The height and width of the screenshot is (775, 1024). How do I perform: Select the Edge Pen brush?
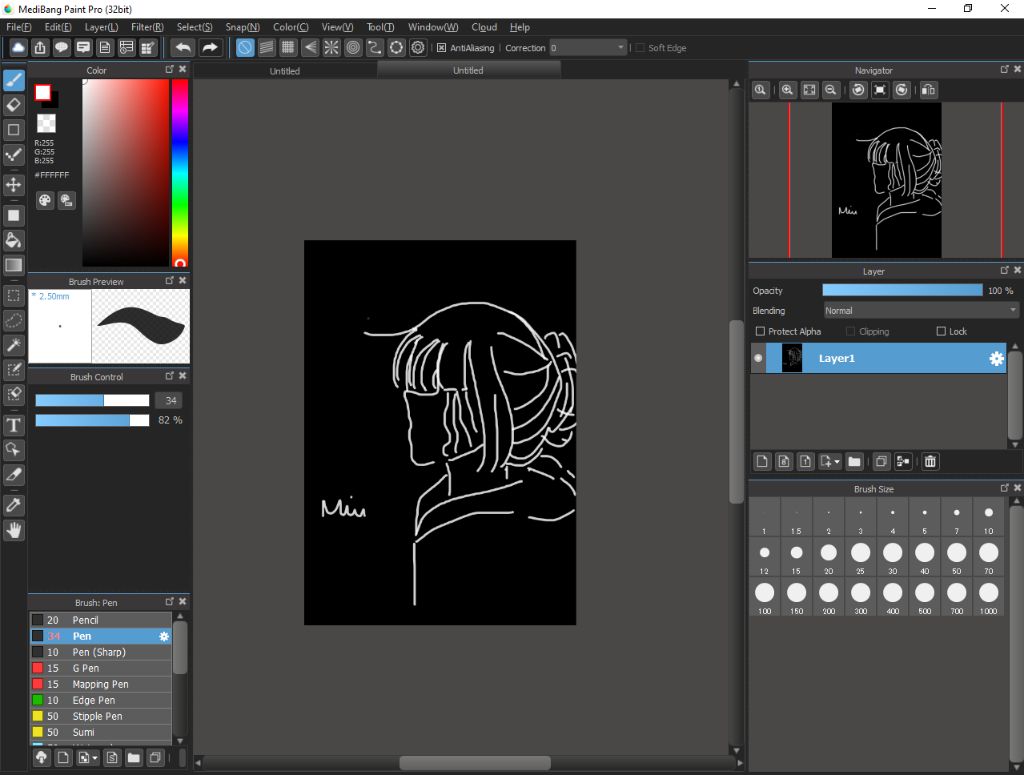pyautogui.click(x=101, y=700)
